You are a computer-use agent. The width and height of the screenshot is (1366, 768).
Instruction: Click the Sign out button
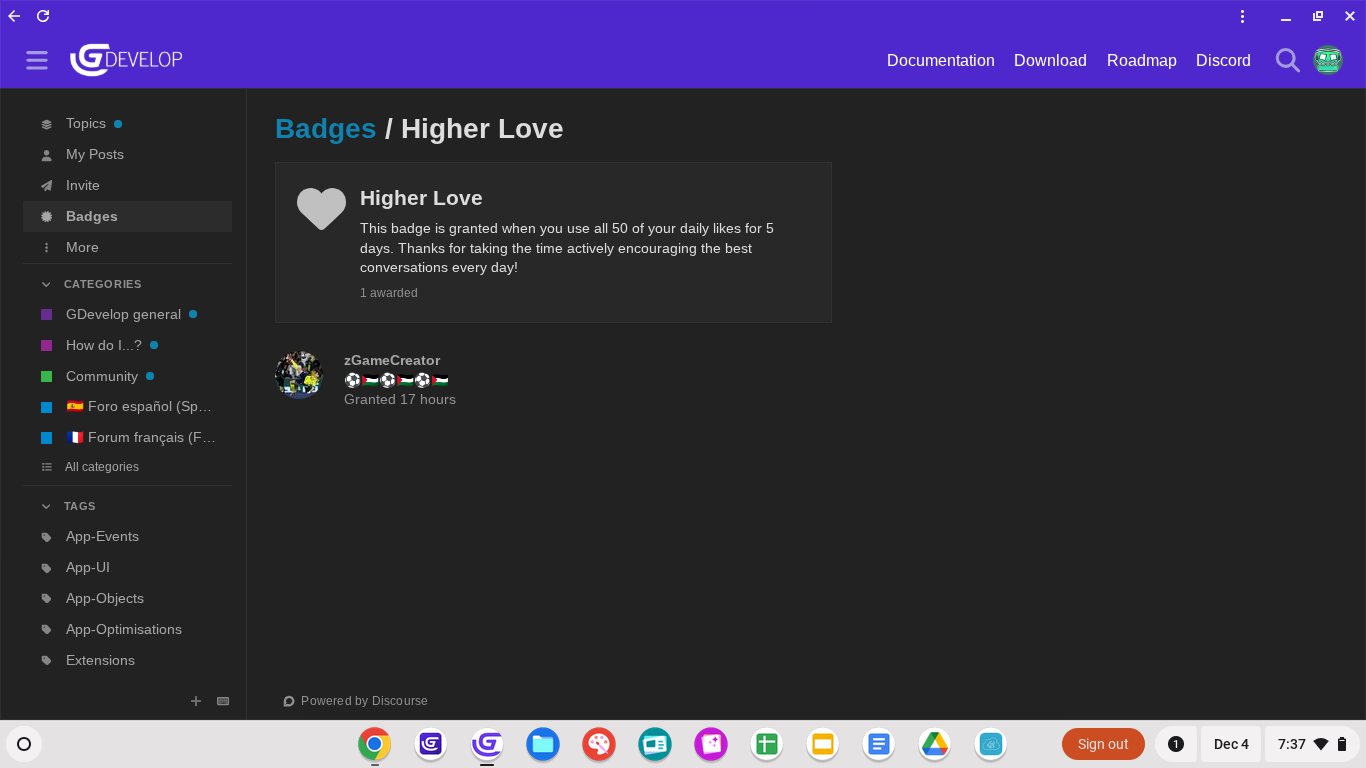pos(1102,744)
